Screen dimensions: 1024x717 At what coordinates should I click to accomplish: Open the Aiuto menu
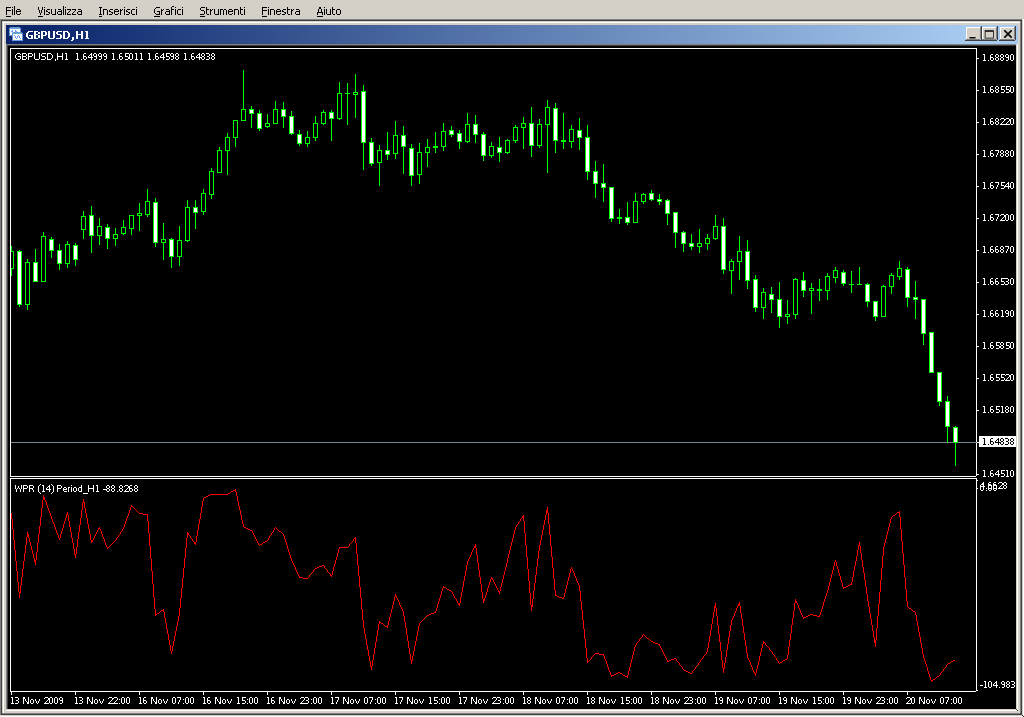328,11
